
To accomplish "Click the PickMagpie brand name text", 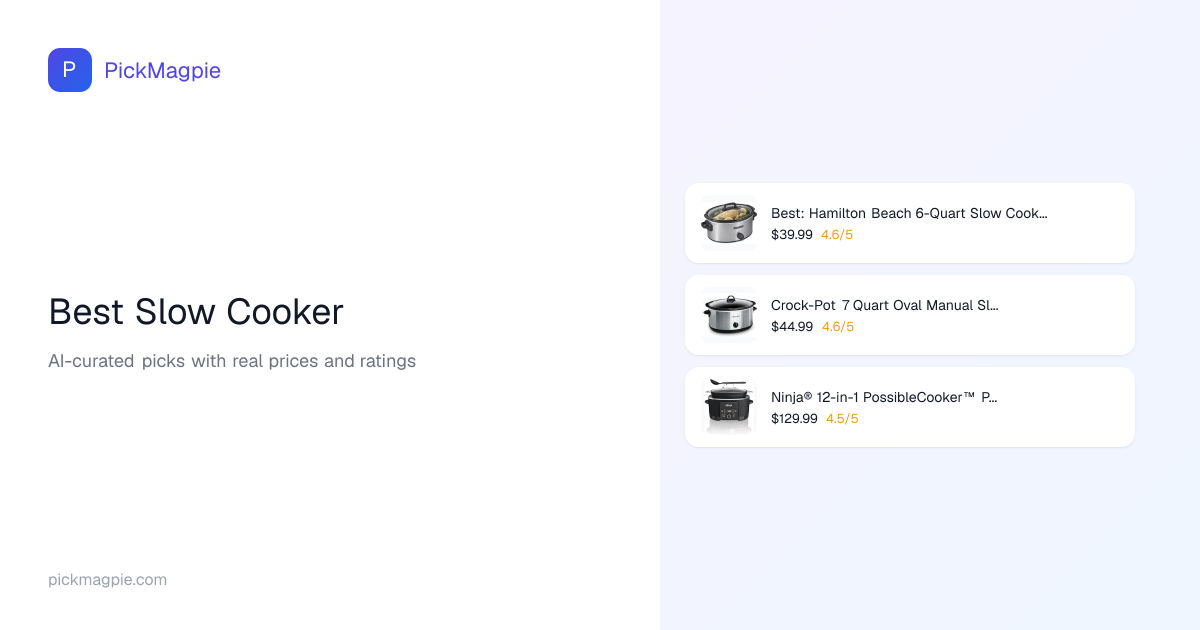I will tap(162, 70).
